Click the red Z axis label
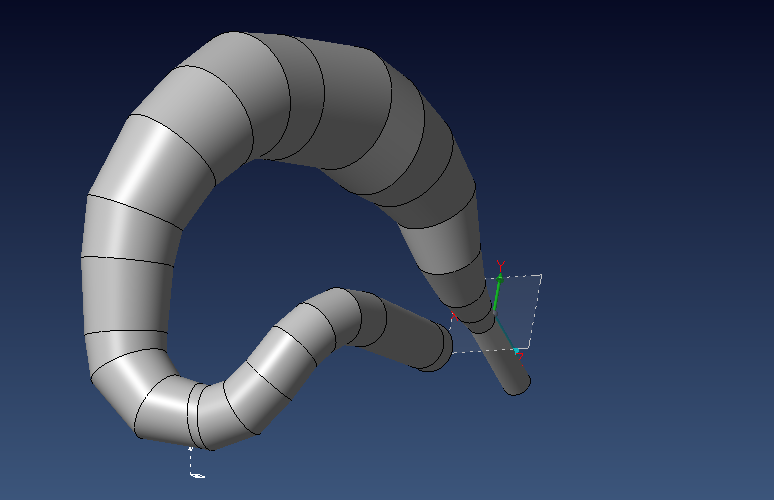This screenshot has width=774, height=500. coord(522,355)
